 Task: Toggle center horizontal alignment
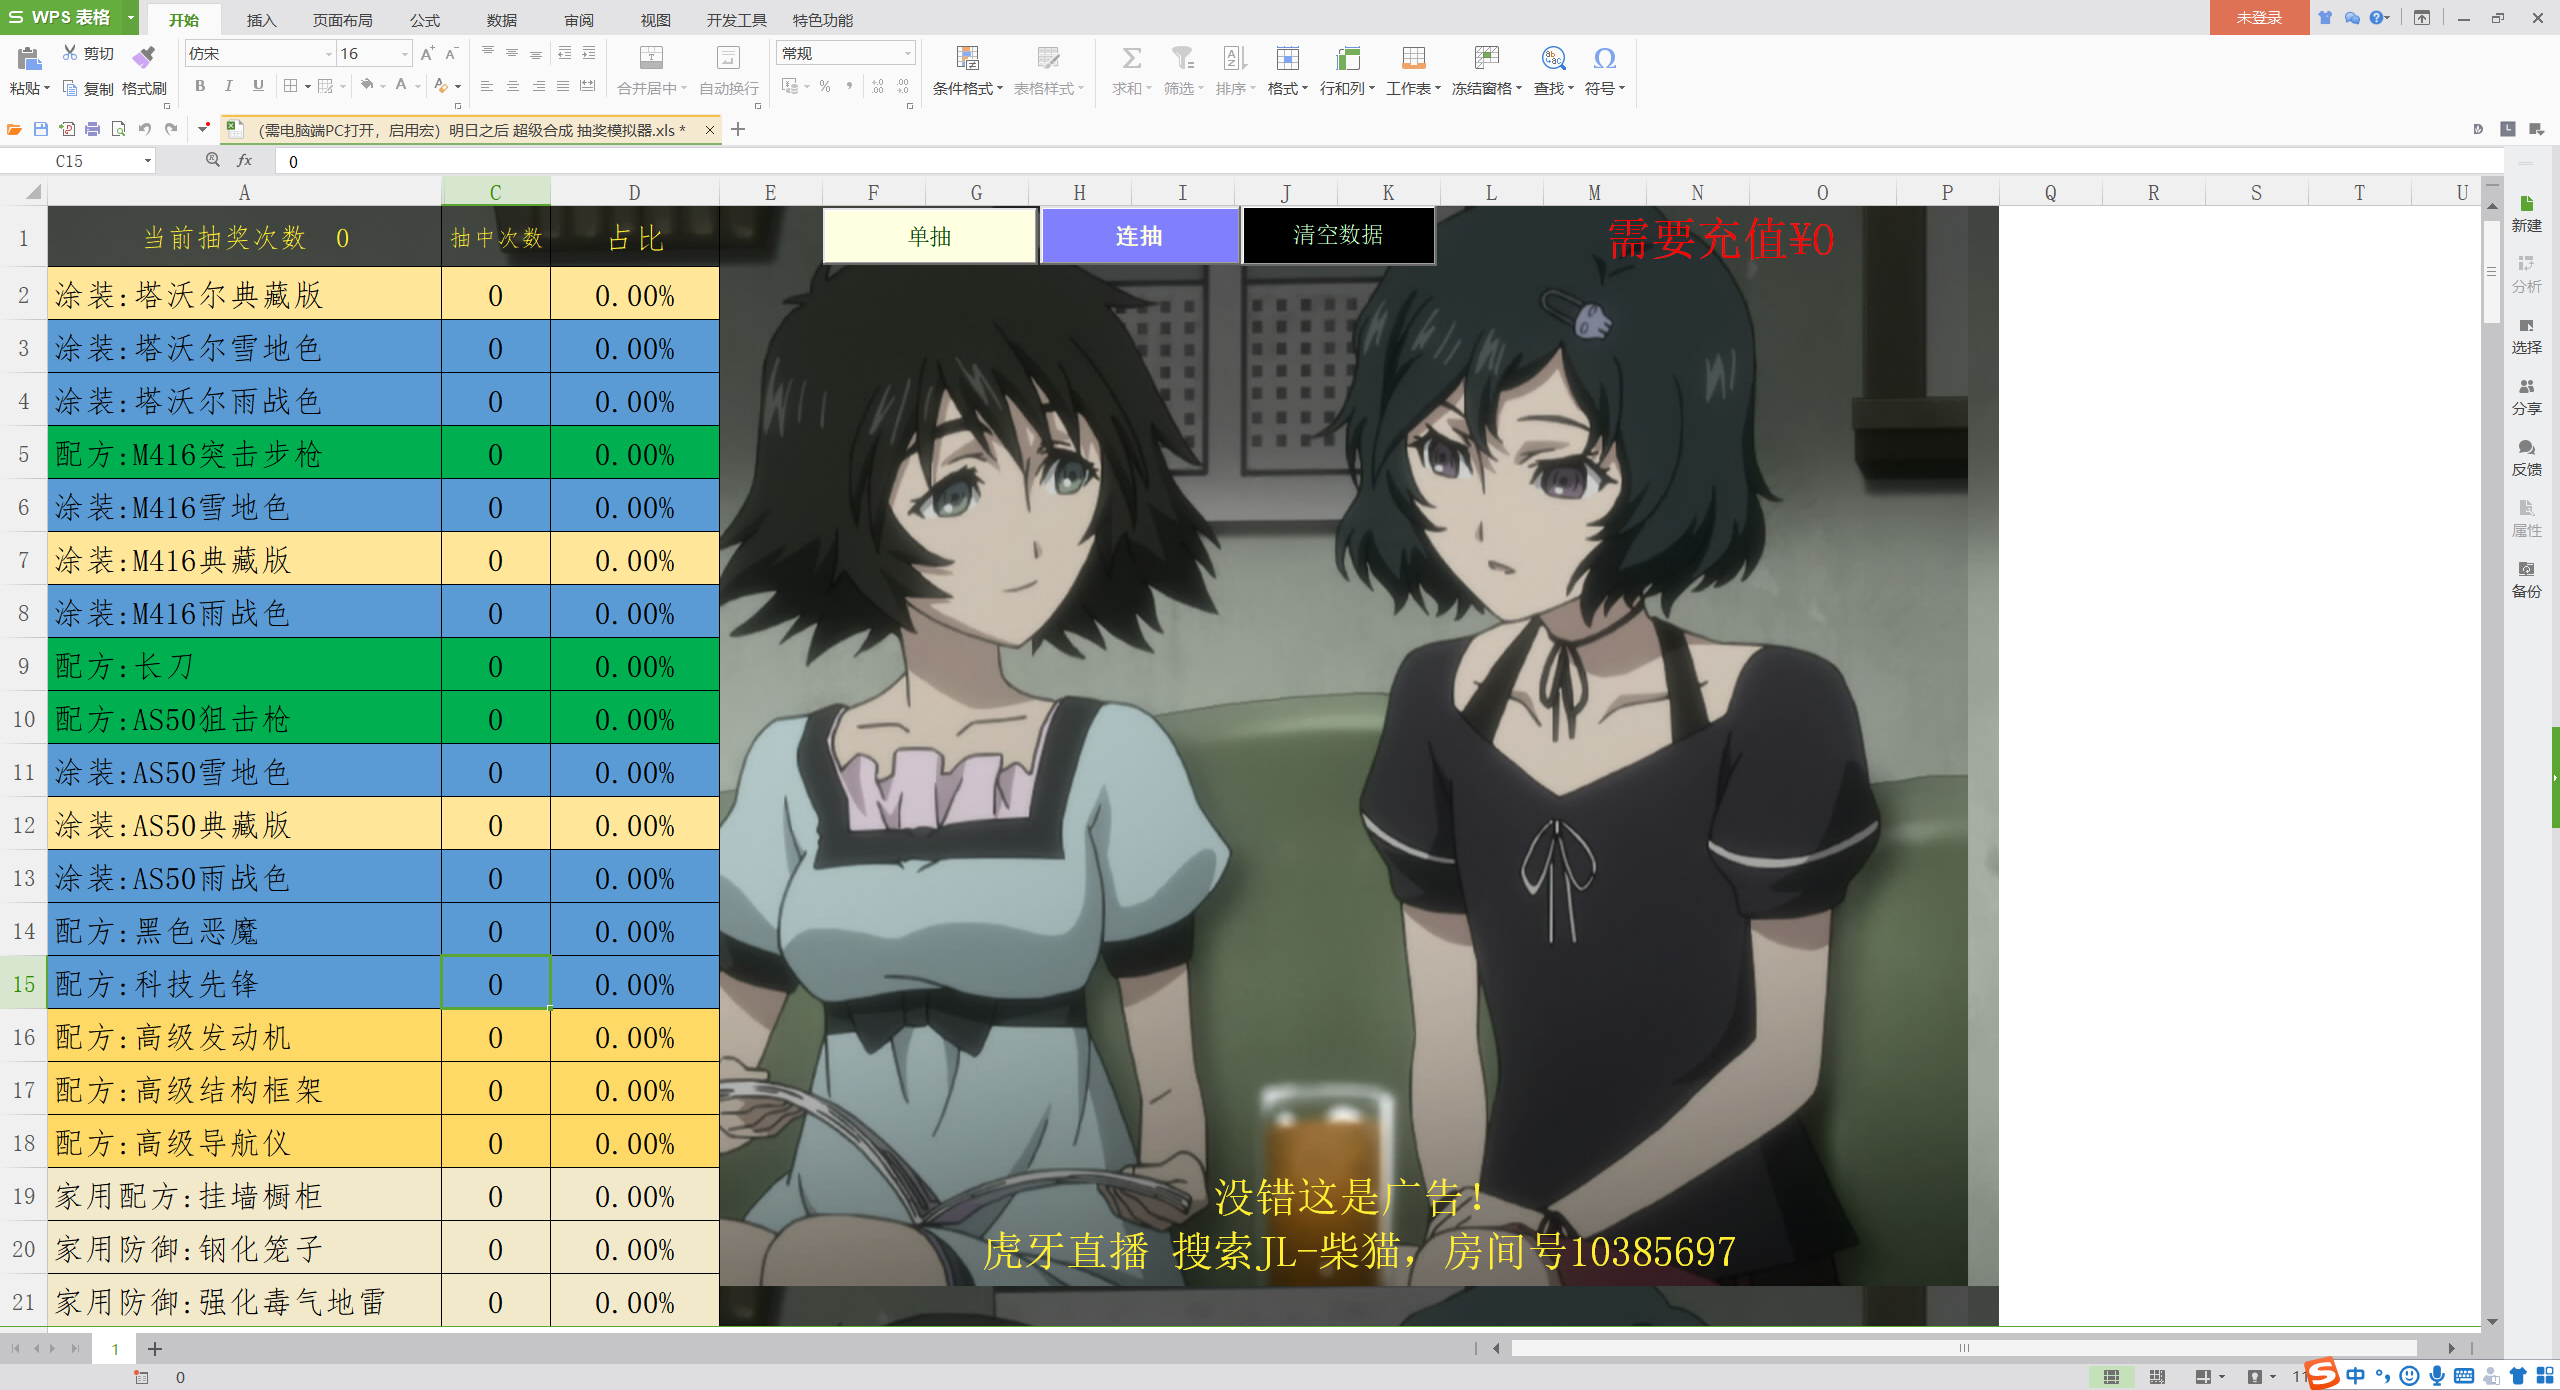pyautogui.click(x=512, y=87)
